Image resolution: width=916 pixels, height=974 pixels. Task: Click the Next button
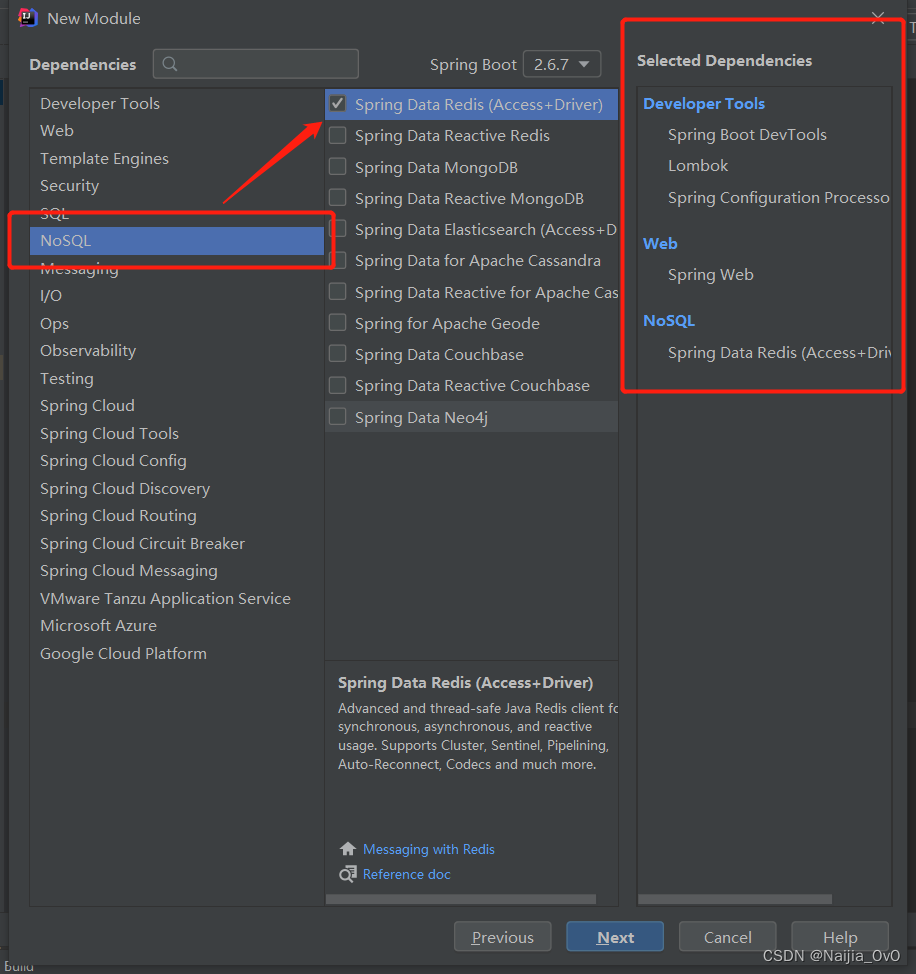point(615,937)
